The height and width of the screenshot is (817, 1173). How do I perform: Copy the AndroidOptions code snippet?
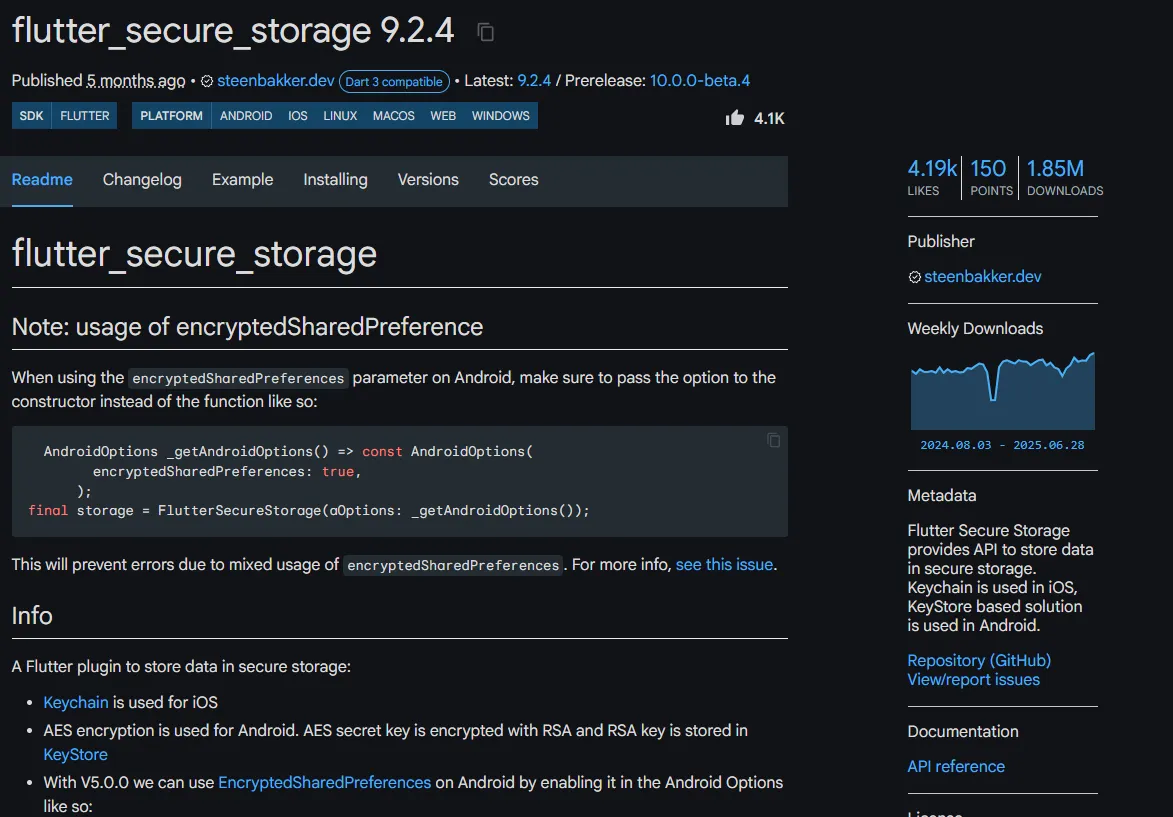click(774, 440)
